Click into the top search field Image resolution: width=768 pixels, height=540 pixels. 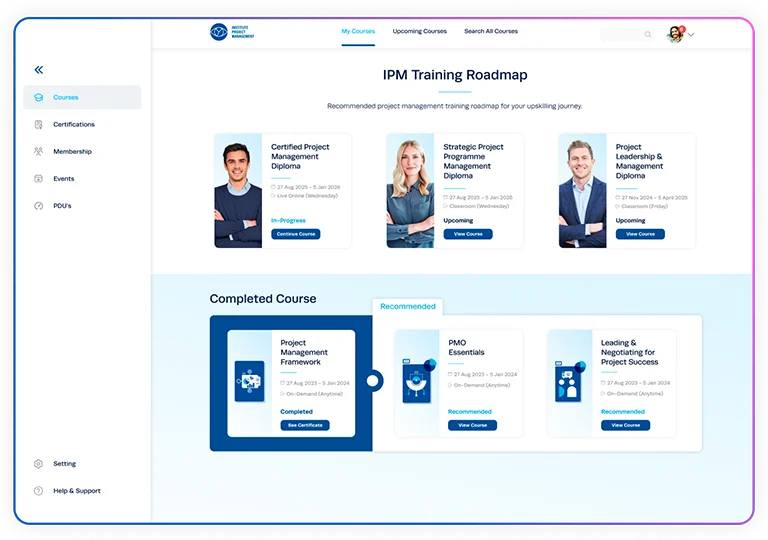(627, 35)
